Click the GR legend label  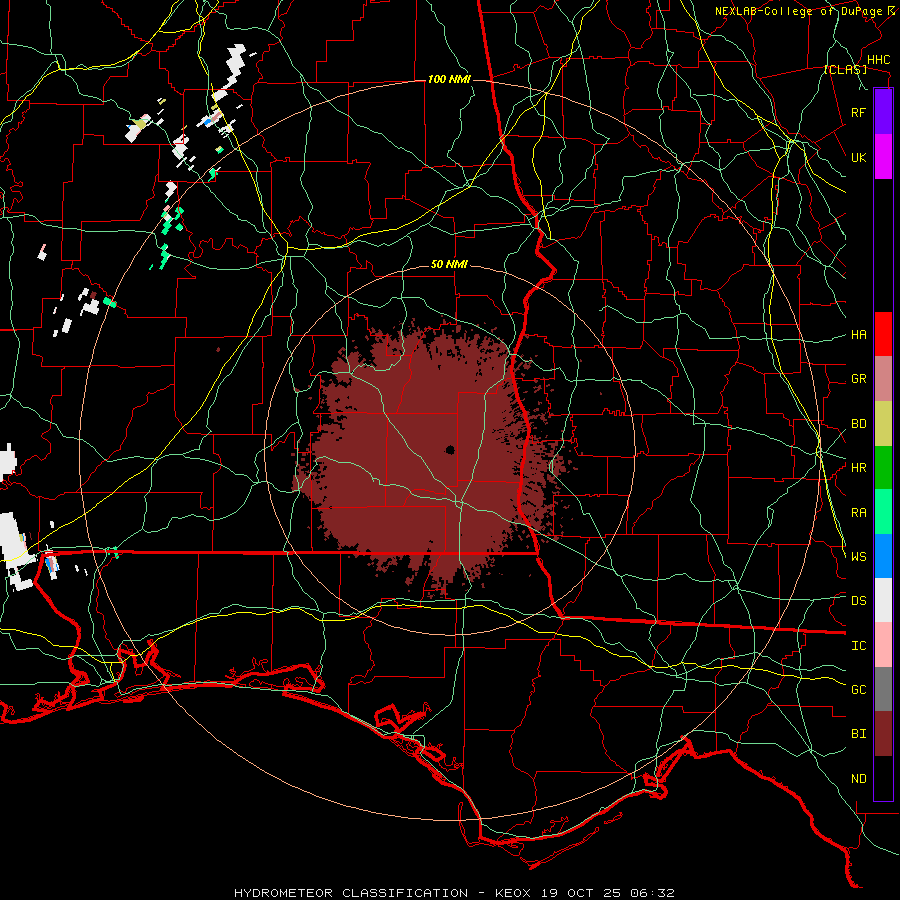point(858,379)
